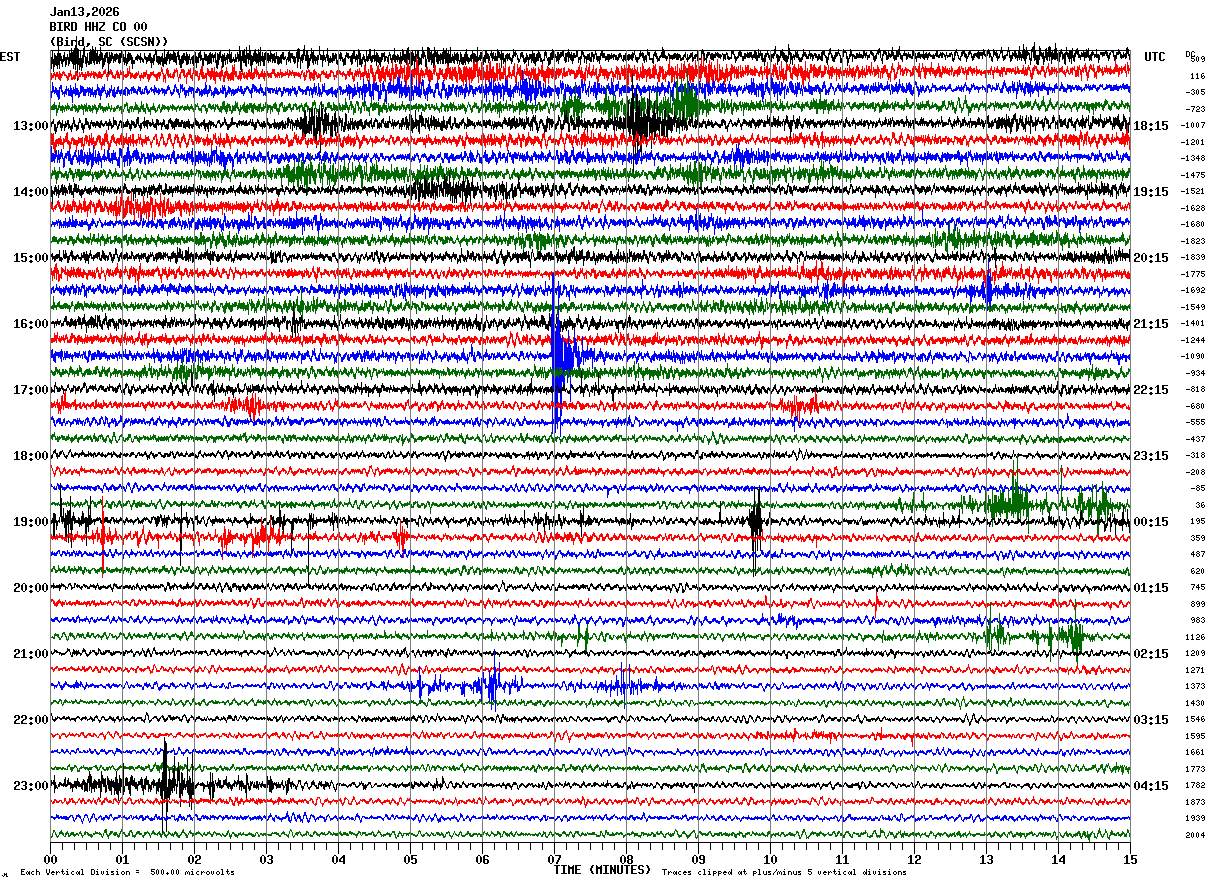
Task: Click the 21:15 UTC time label
Action: tap(1151, 324)
